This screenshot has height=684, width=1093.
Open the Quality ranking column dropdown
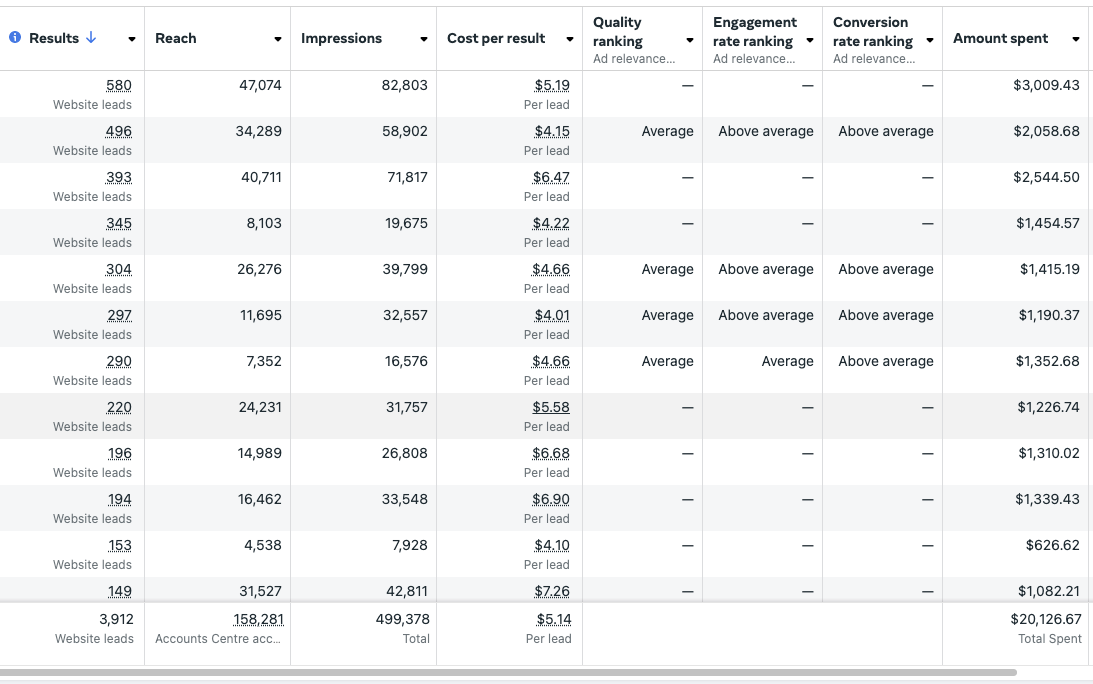689,40
